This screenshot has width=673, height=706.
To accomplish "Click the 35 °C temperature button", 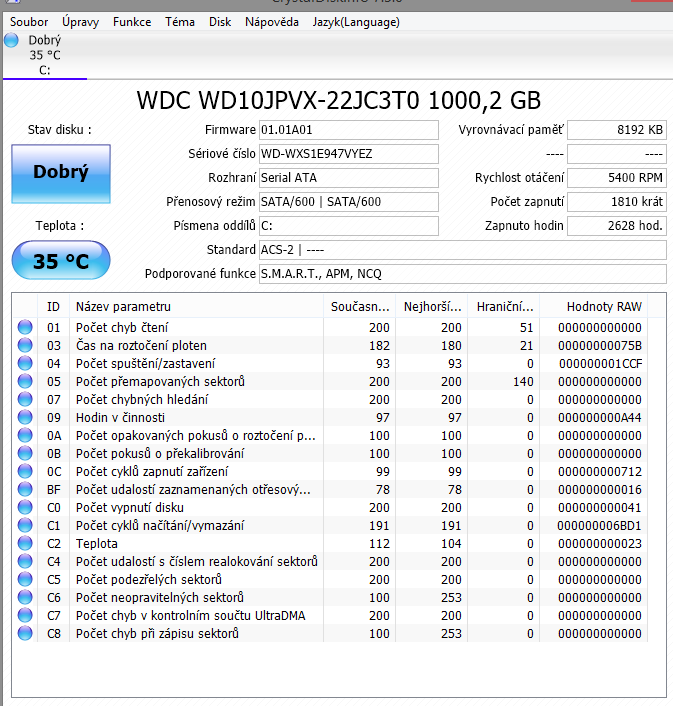I will point(61,260).
